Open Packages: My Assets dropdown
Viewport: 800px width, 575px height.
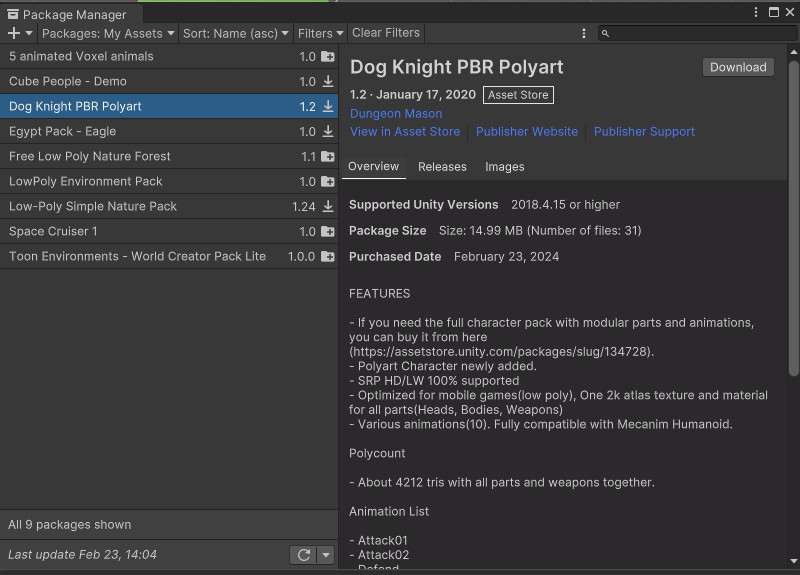pyautogui.click(x=108, y=33)
